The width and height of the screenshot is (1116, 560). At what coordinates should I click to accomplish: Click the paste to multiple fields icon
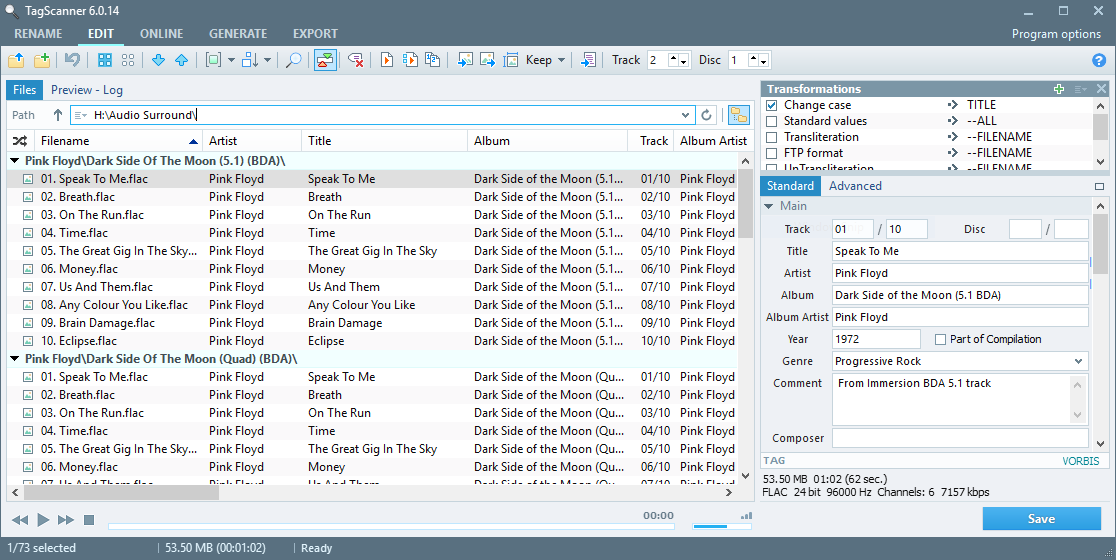(x=433, y=60)
